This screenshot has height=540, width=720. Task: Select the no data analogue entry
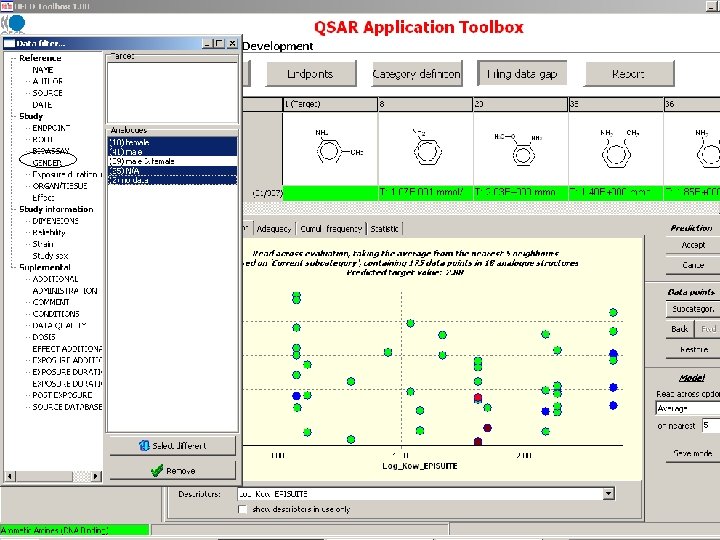[172, 180]
